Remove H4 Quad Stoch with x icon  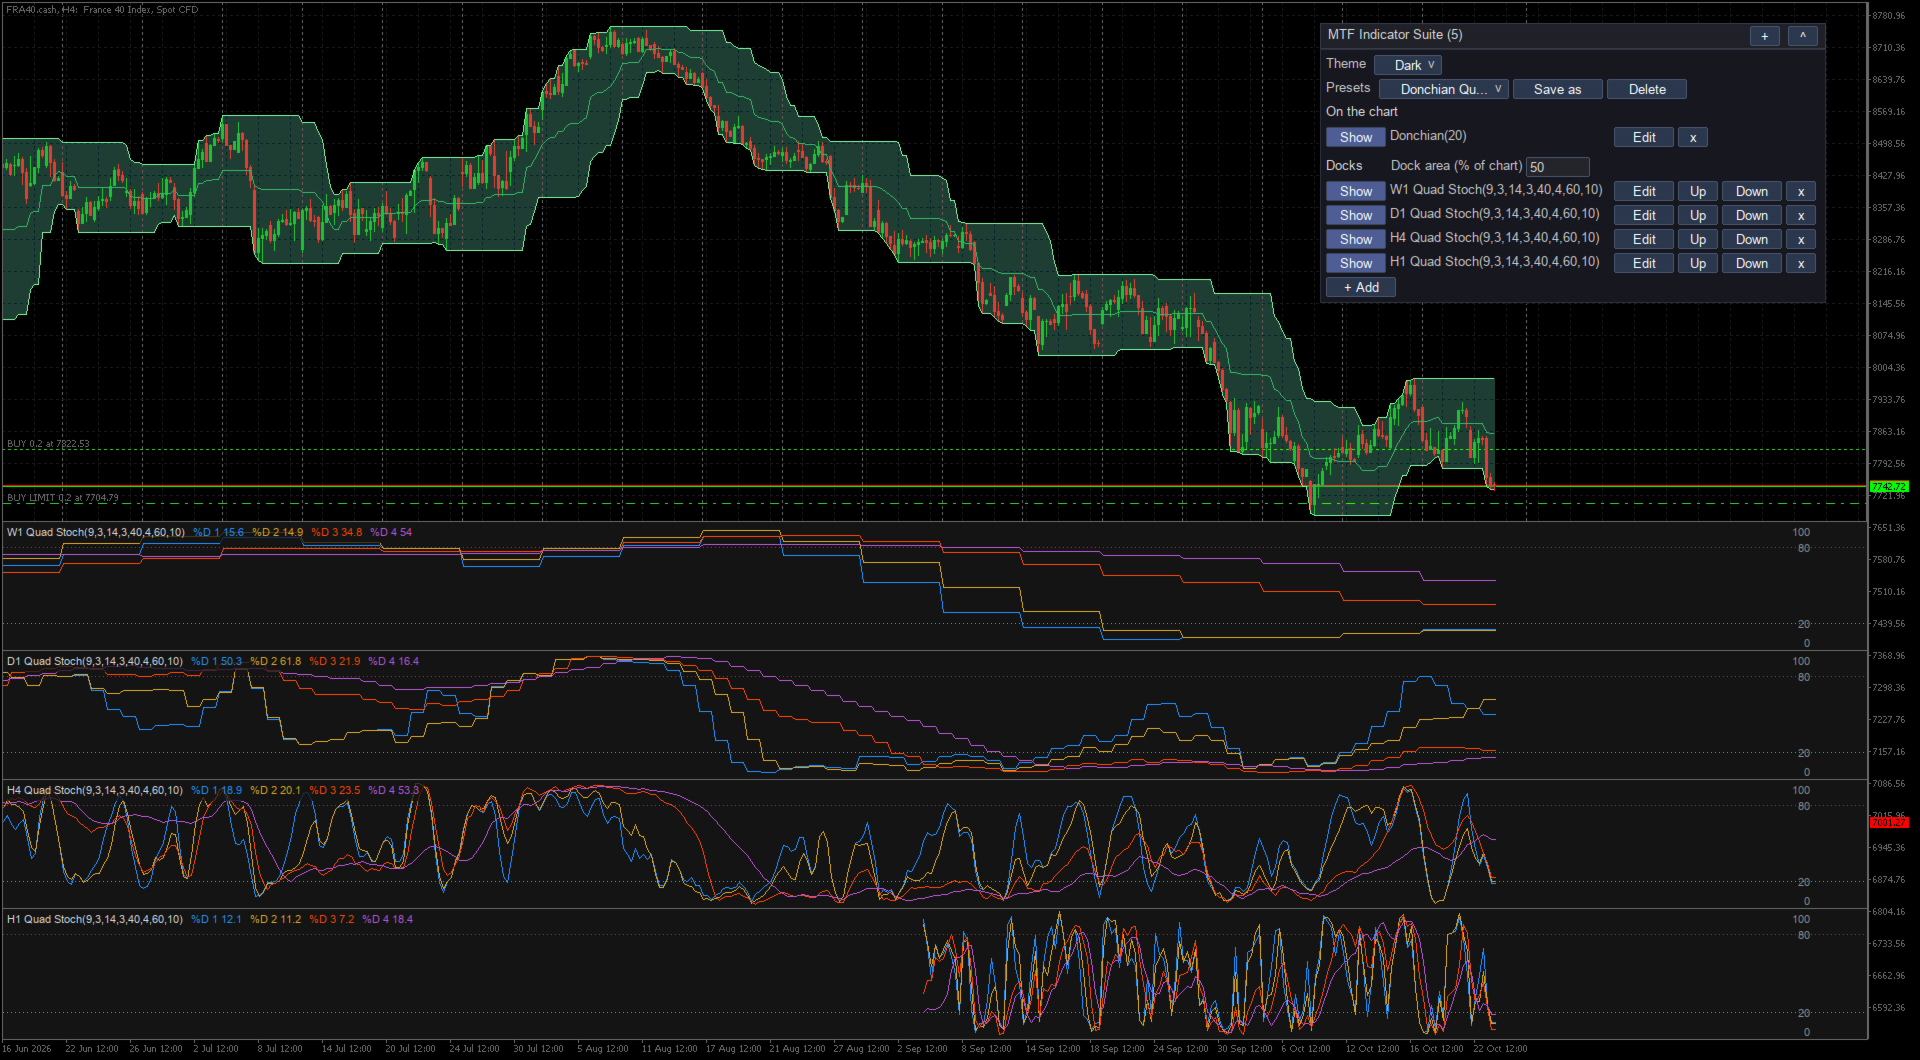tap(1800, 239)
